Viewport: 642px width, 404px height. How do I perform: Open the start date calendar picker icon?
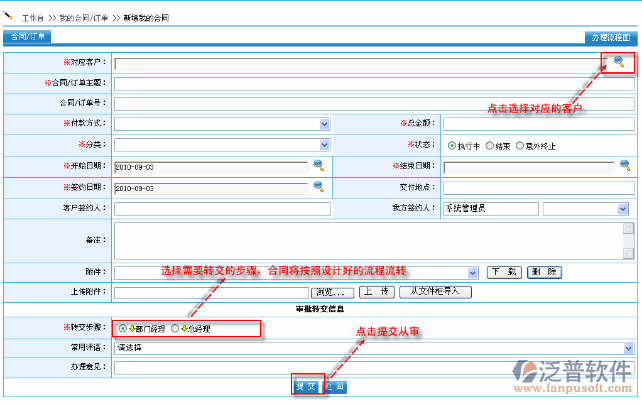[x=319, y=165]
